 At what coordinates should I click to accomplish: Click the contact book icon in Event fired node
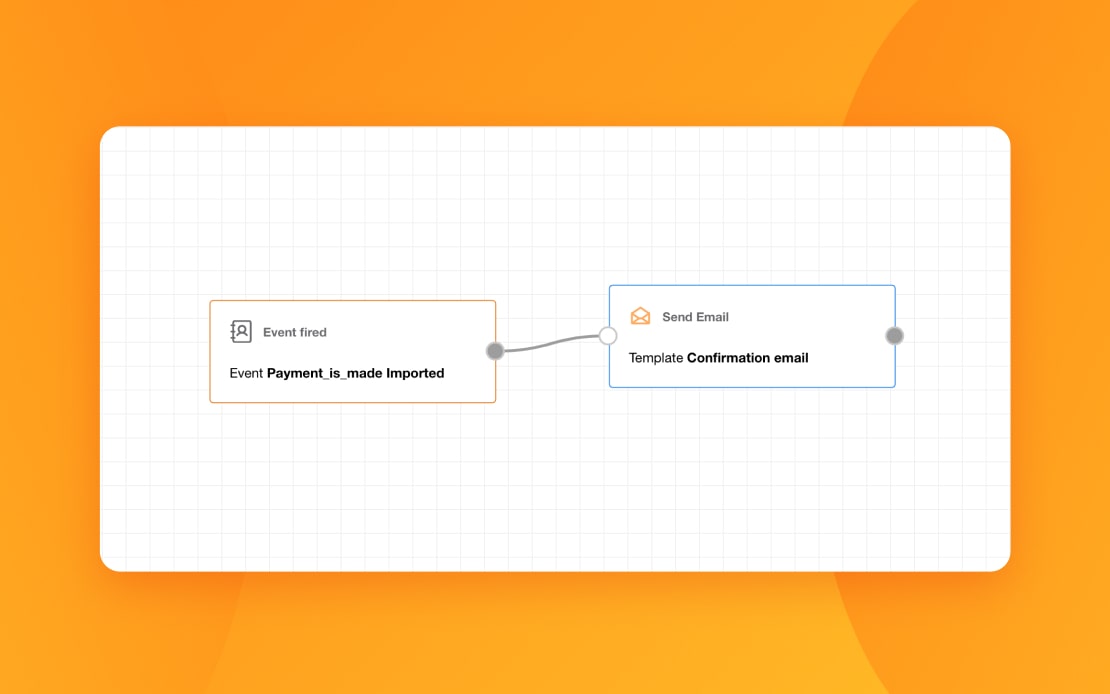(241, 331)
